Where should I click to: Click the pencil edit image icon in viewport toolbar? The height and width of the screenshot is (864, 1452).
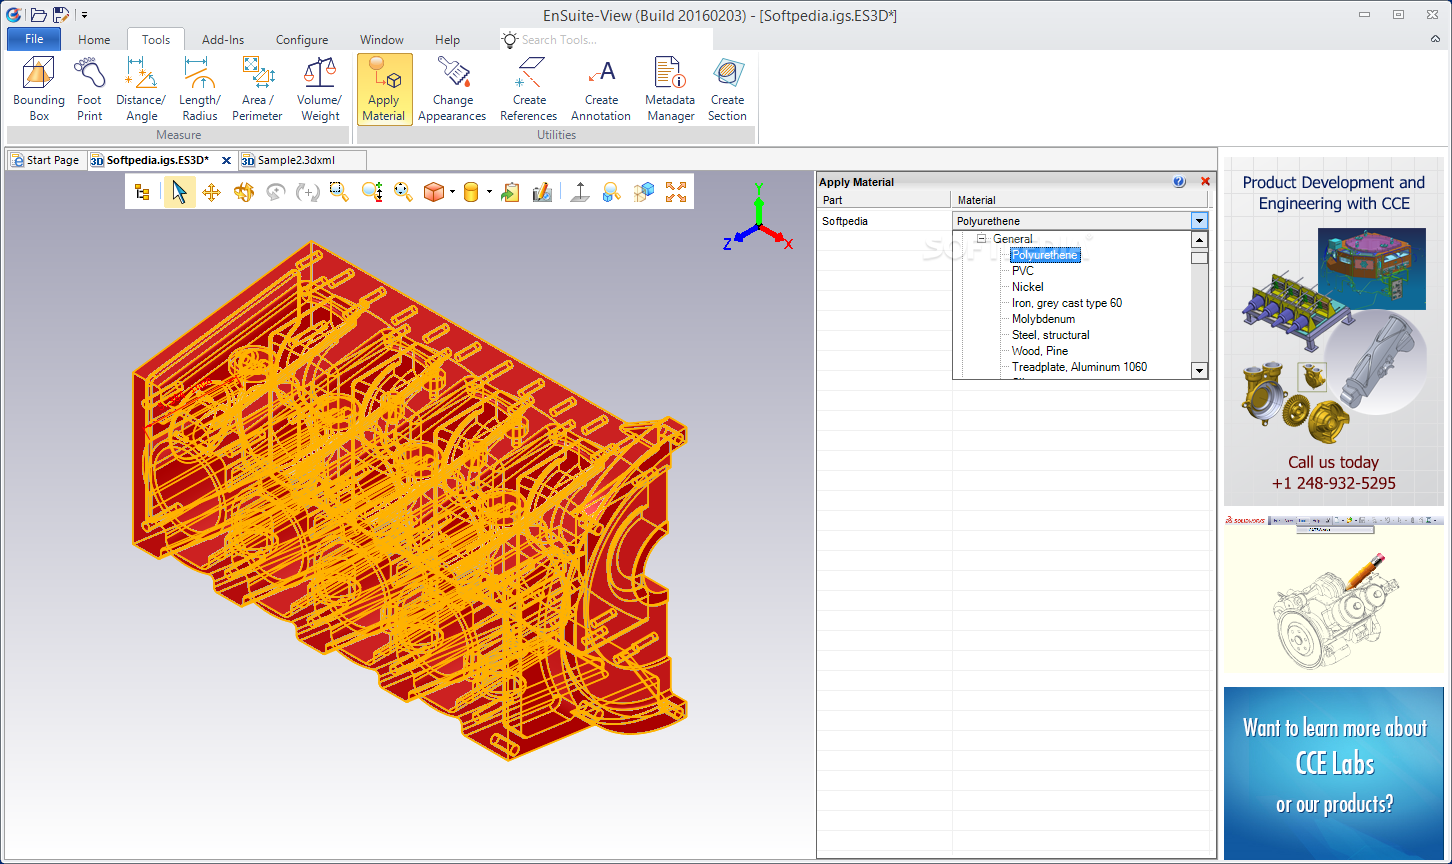542,192
